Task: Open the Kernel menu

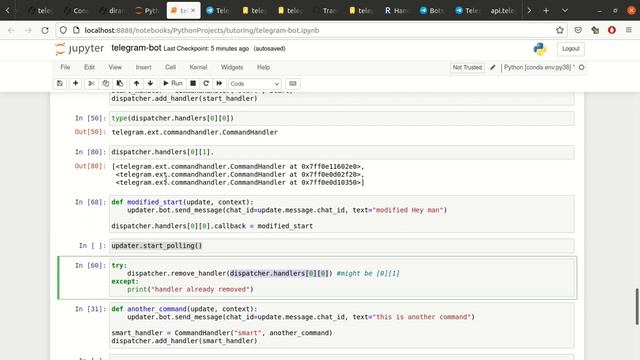Action: click(198, 67)
